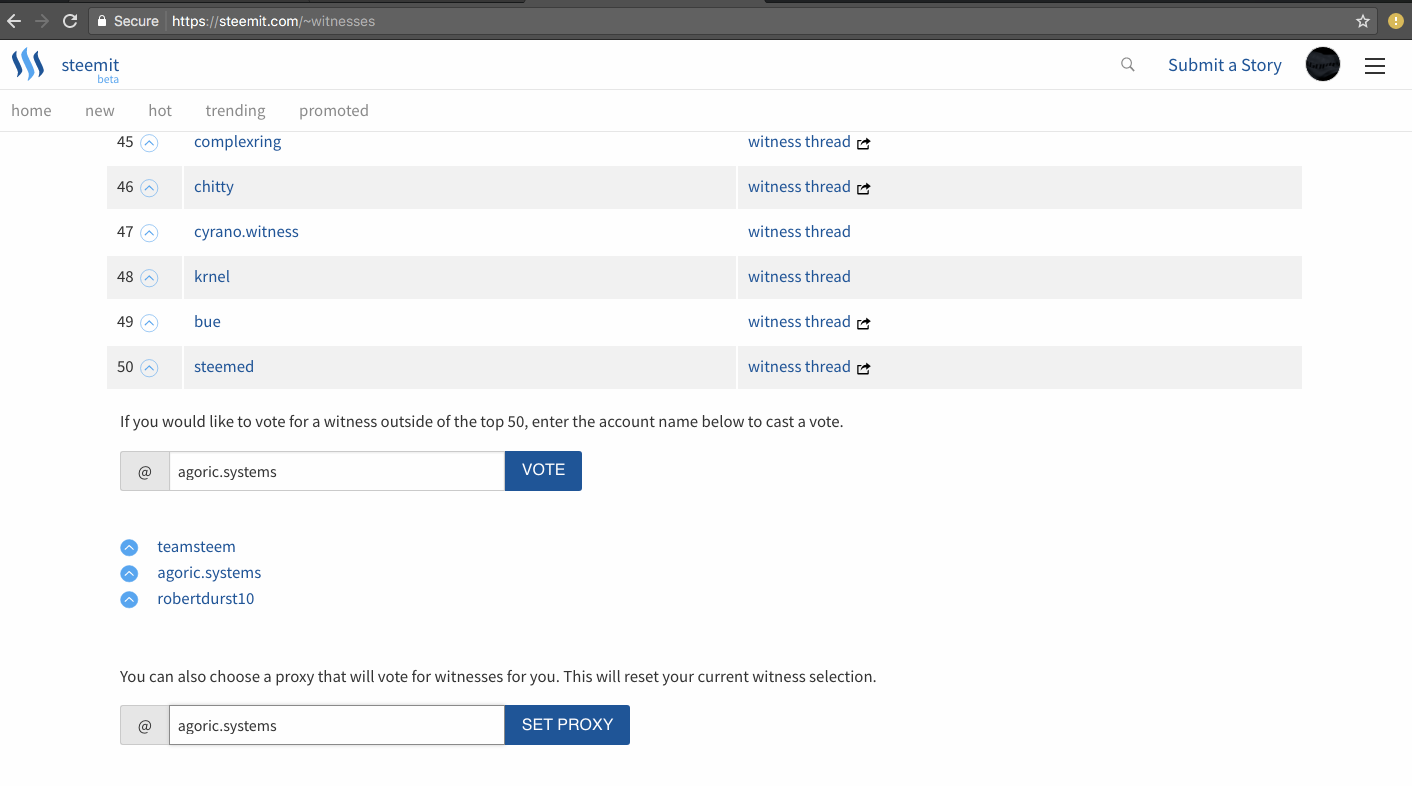
Task: Open steemed profile link
Action: click(x=224, y=366)
